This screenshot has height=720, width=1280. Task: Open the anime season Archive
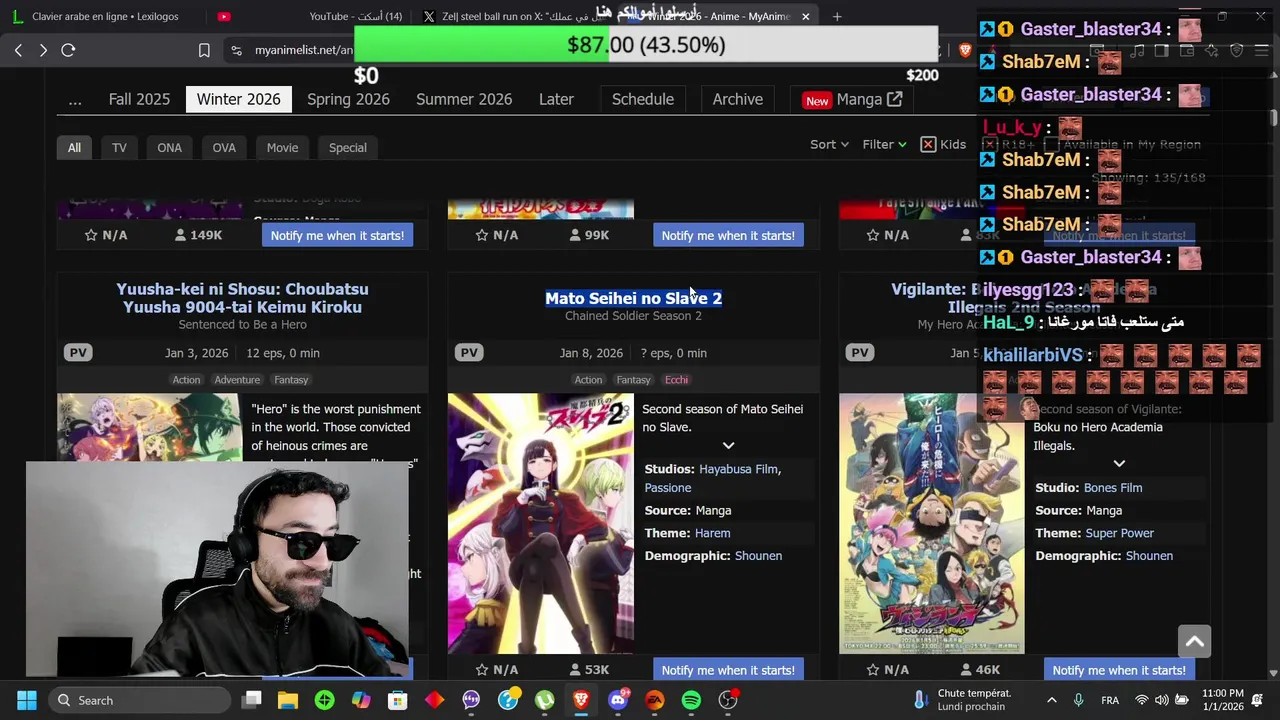click(738, 99)
